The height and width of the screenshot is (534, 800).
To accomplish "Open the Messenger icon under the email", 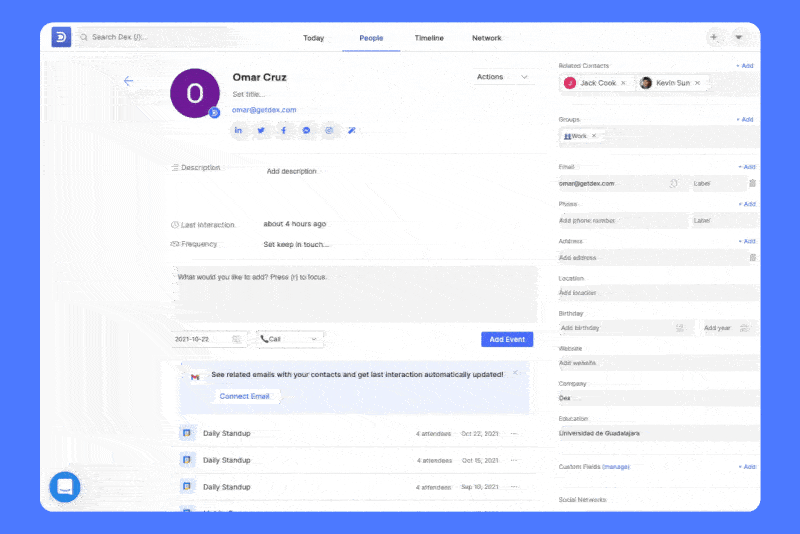I will tap(306, 131).
